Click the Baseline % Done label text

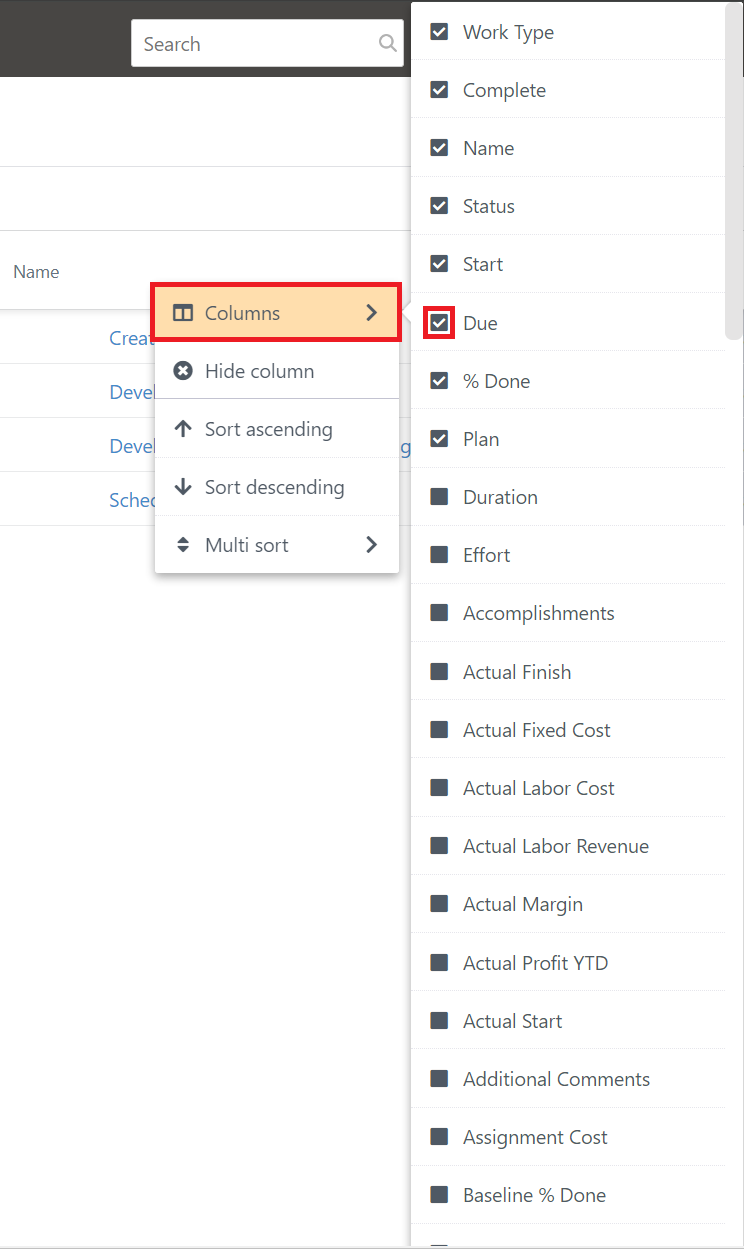(x=534, y=1195)
